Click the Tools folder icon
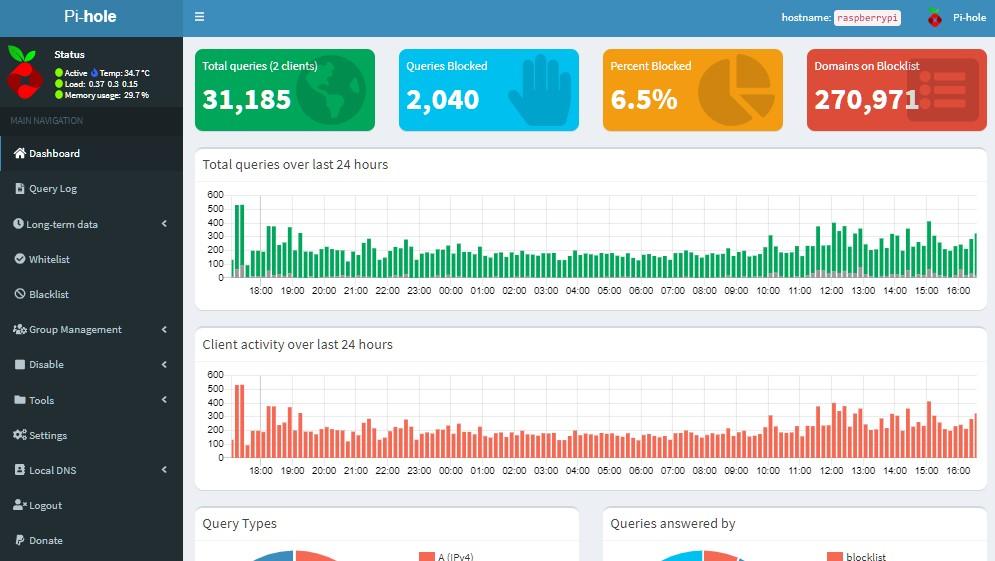 point(20,400)
